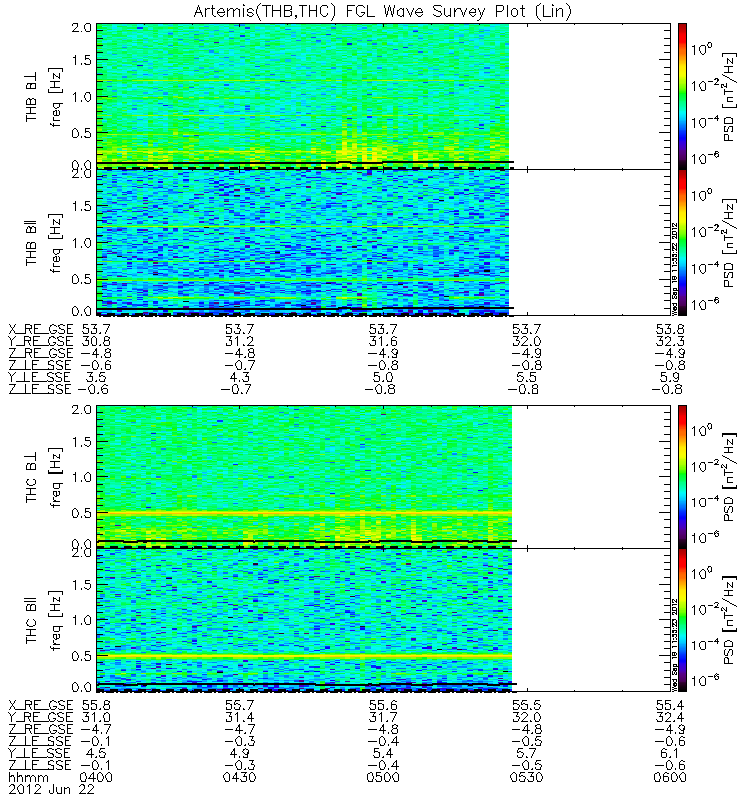Click the '0500' time tick label
Screen dimensions: 750x800
(x=383, y=778)
